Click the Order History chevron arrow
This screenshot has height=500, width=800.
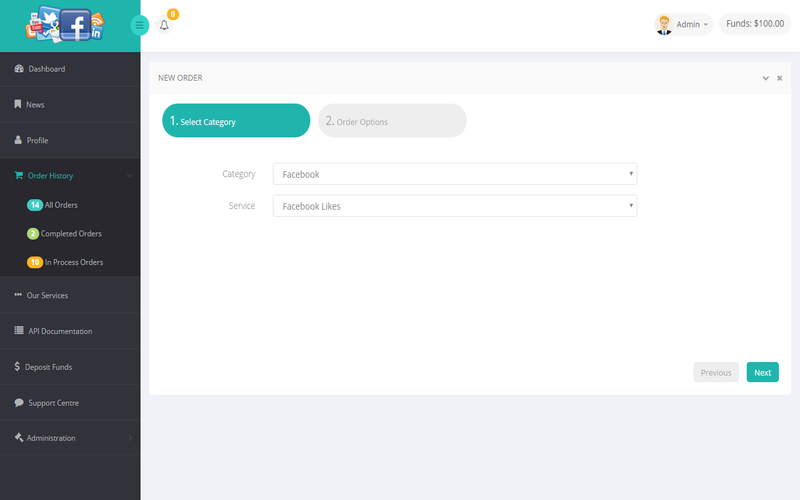pyautogui.click(x=129, y=176)
